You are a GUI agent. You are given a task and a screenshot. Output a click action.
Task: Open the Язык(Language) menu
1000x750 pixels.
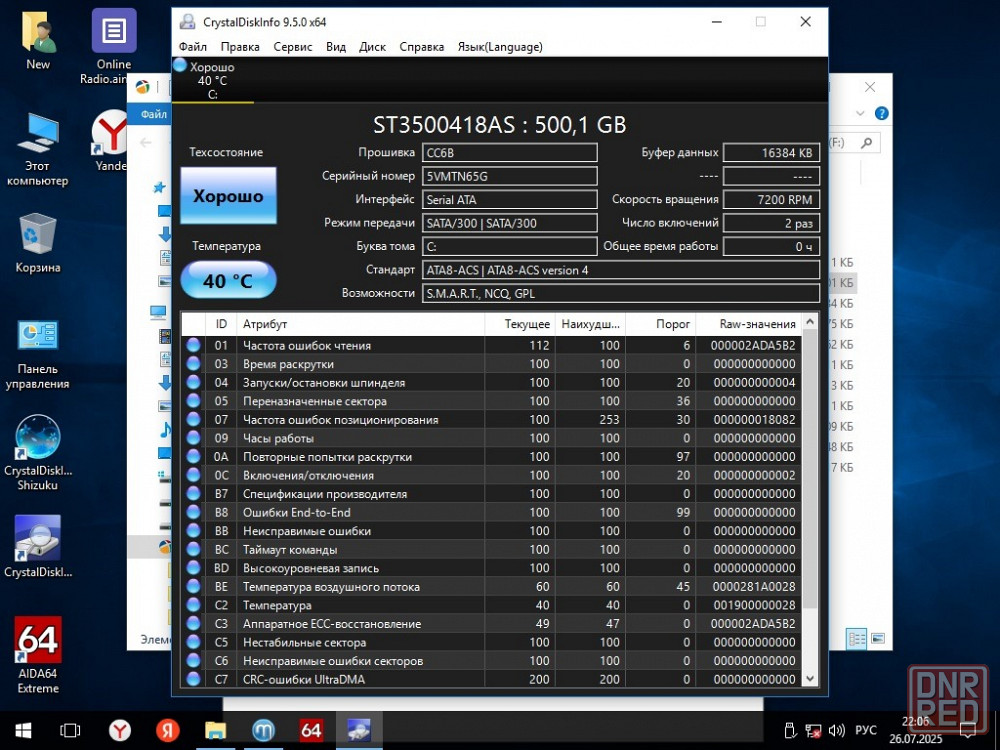500,47
